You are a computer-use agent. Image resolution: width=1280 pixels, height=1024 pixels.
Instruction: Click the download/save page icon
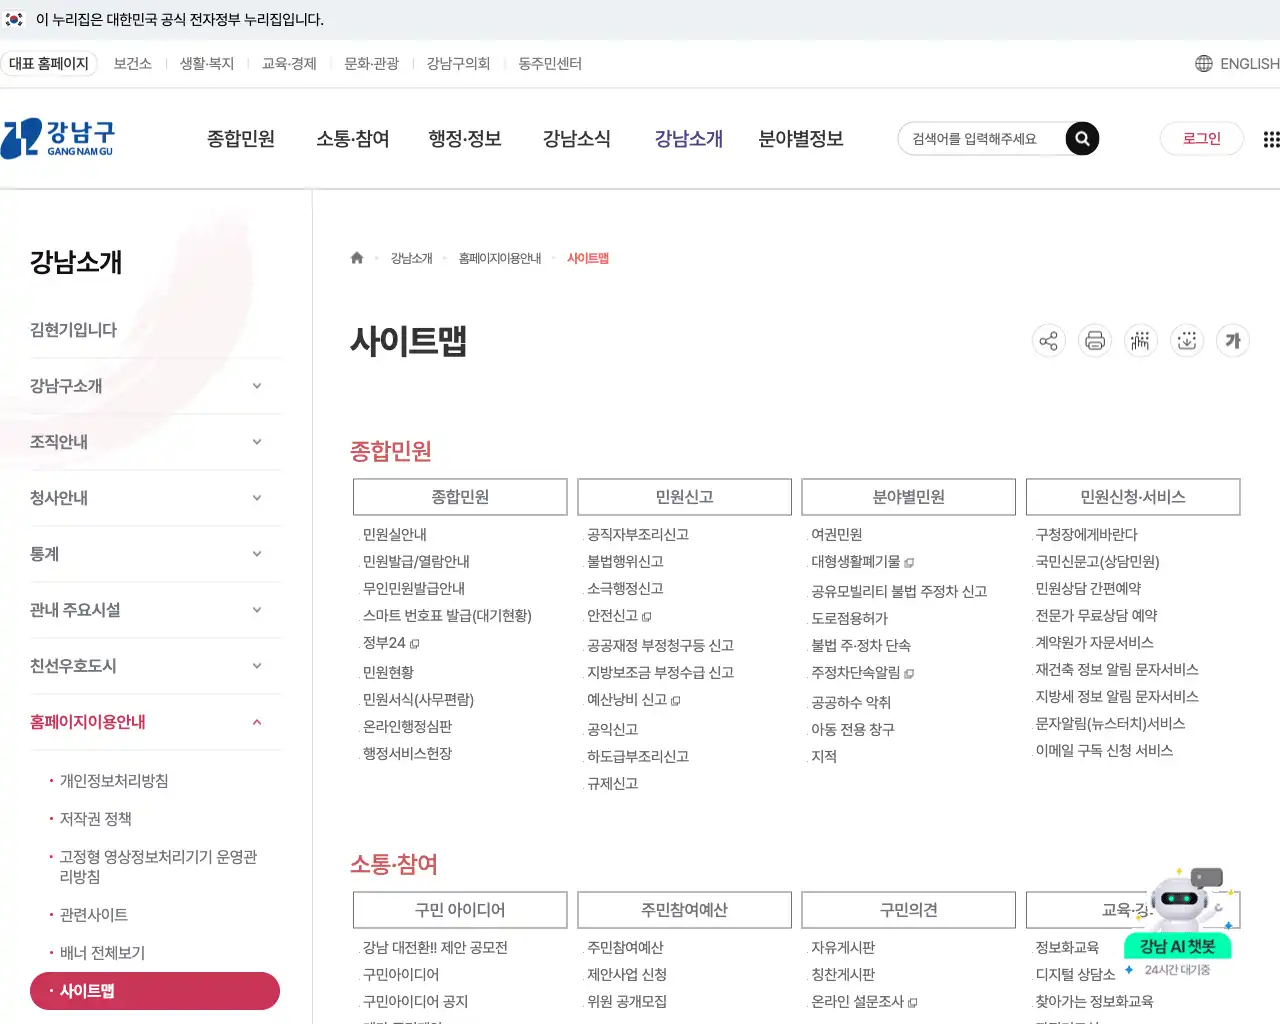1187,341
